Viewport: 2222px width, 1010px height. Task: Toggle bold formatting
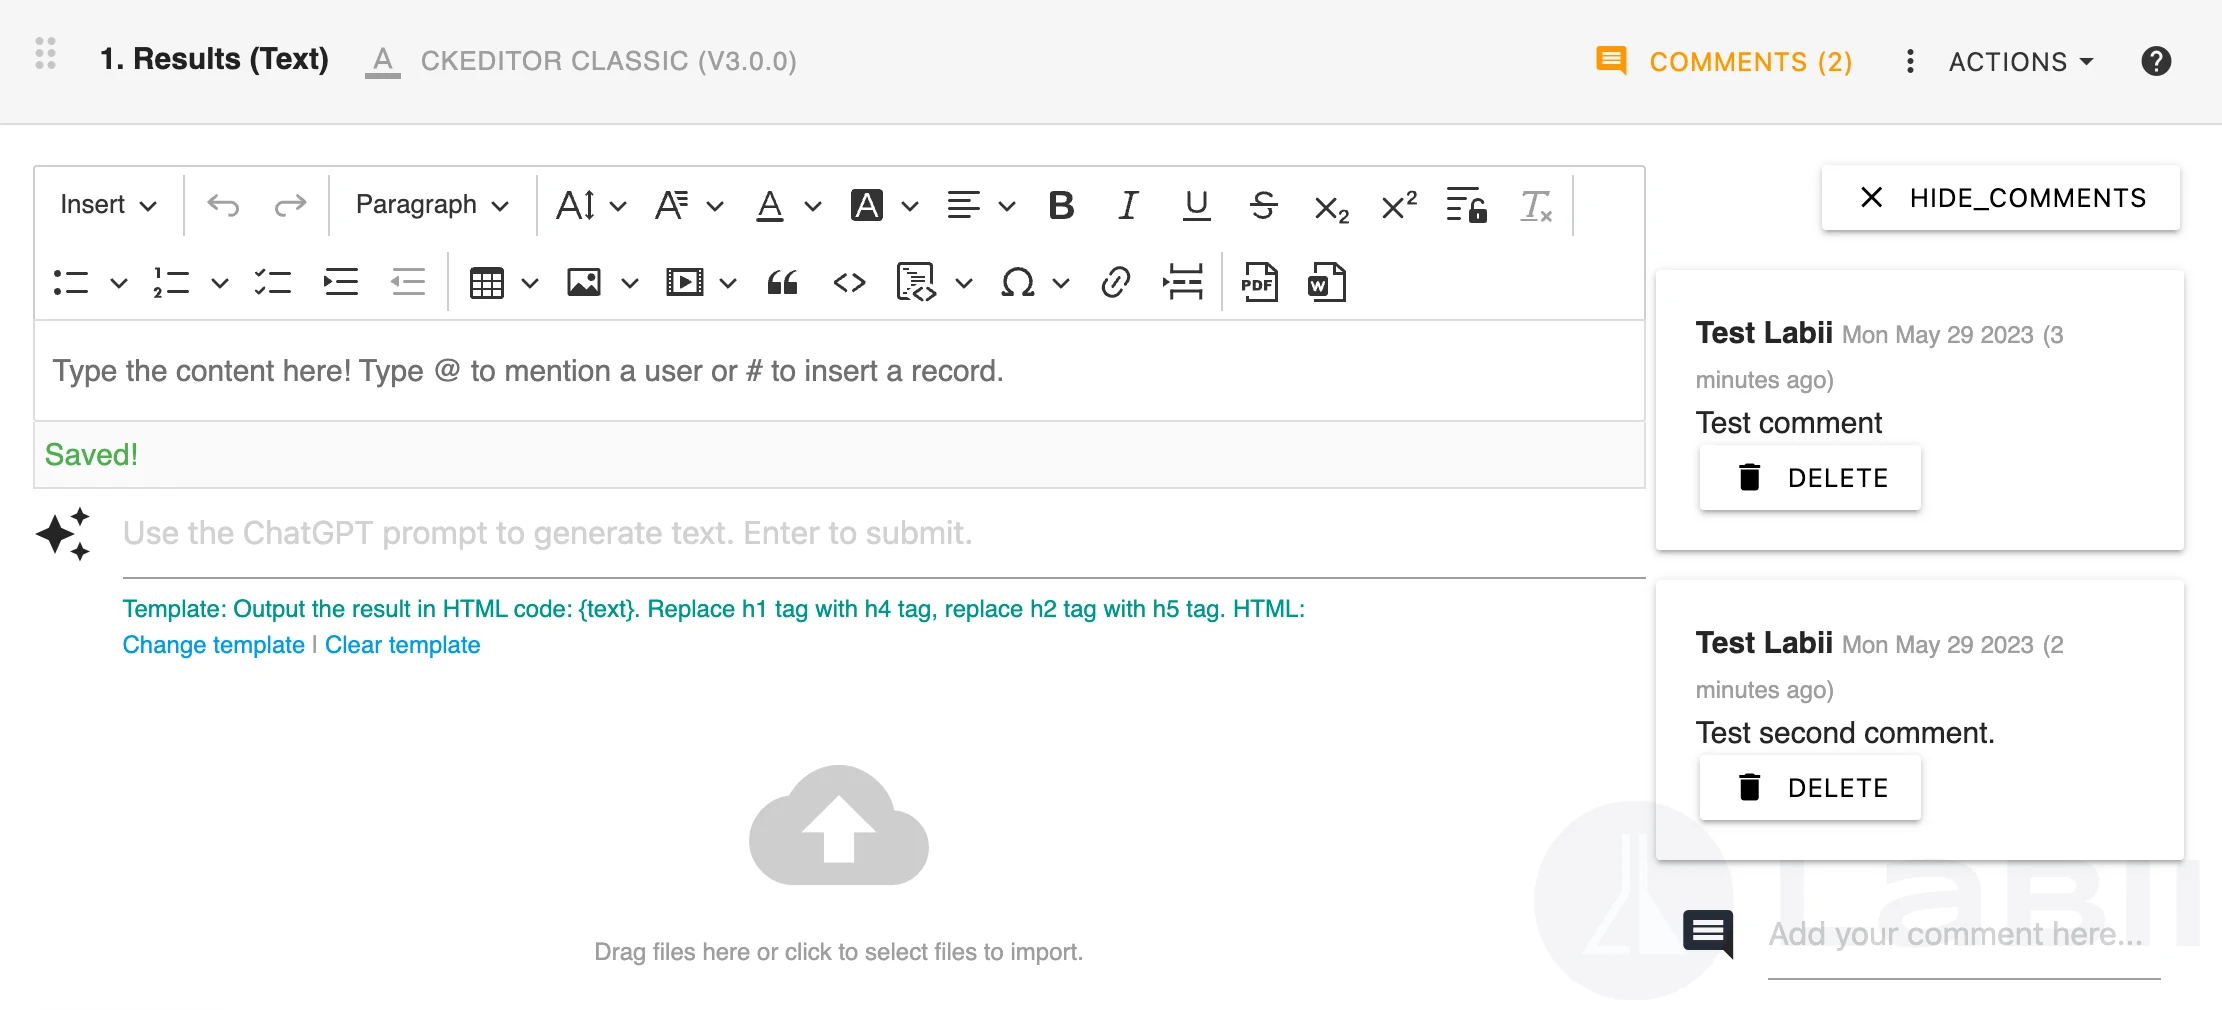1061,206
